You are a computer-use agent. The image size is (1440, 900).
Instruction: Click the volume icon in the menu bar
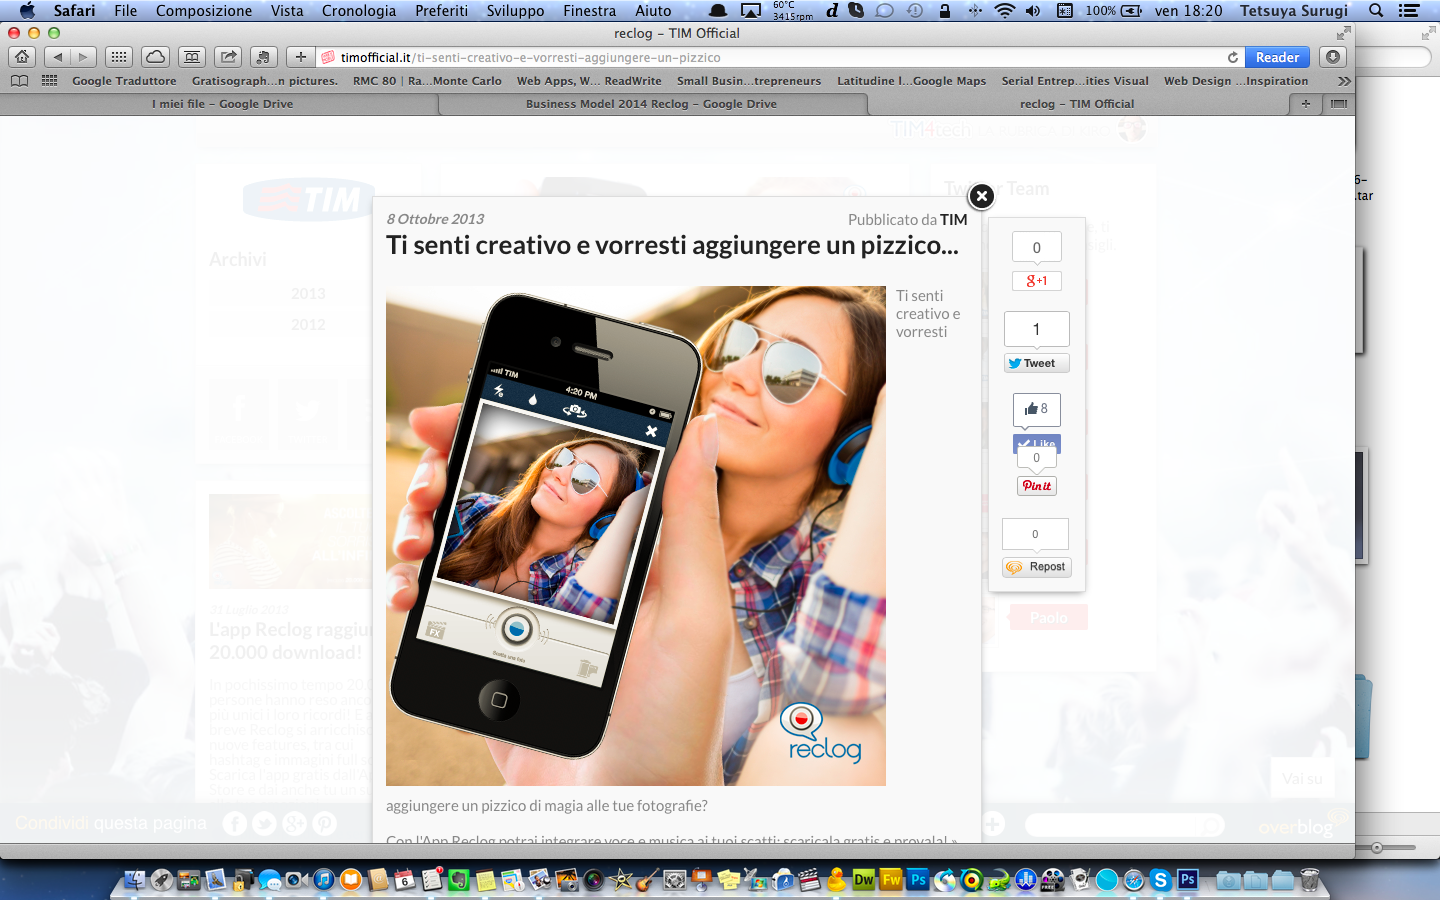[x=1033, y=10]
